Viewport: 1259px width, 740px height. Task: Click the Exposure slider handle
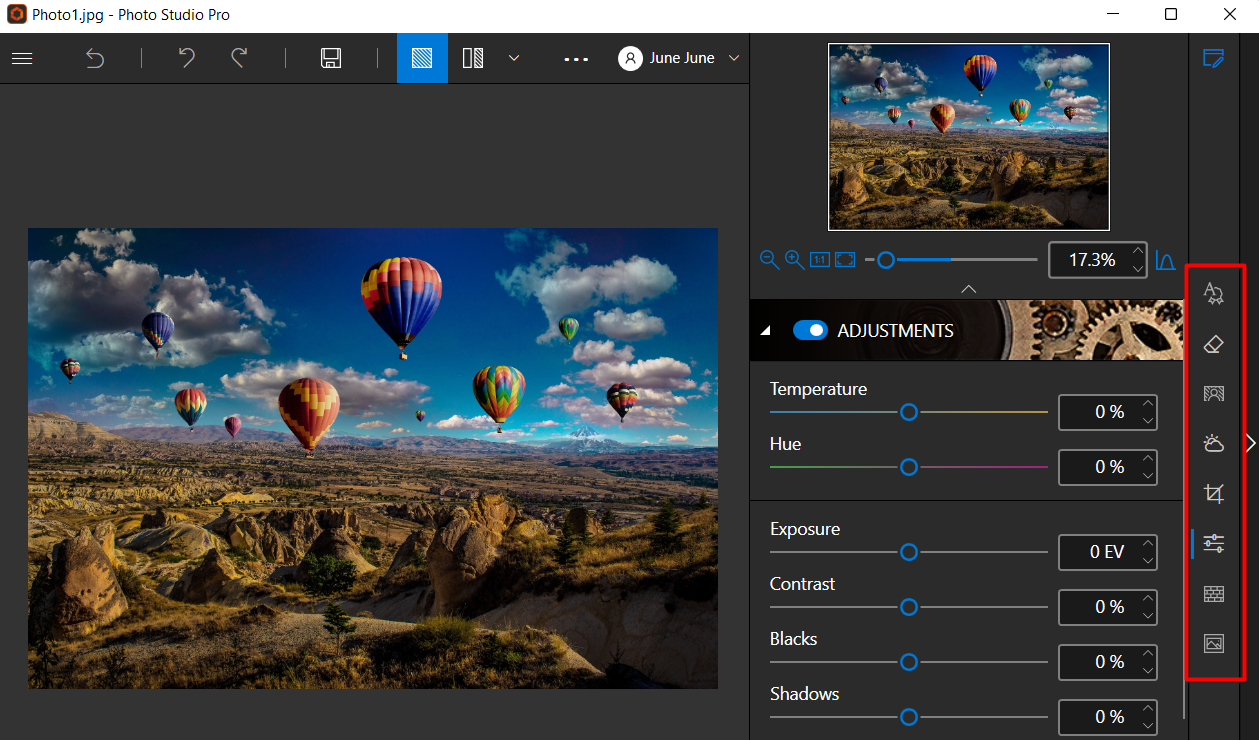click(909, 552)
